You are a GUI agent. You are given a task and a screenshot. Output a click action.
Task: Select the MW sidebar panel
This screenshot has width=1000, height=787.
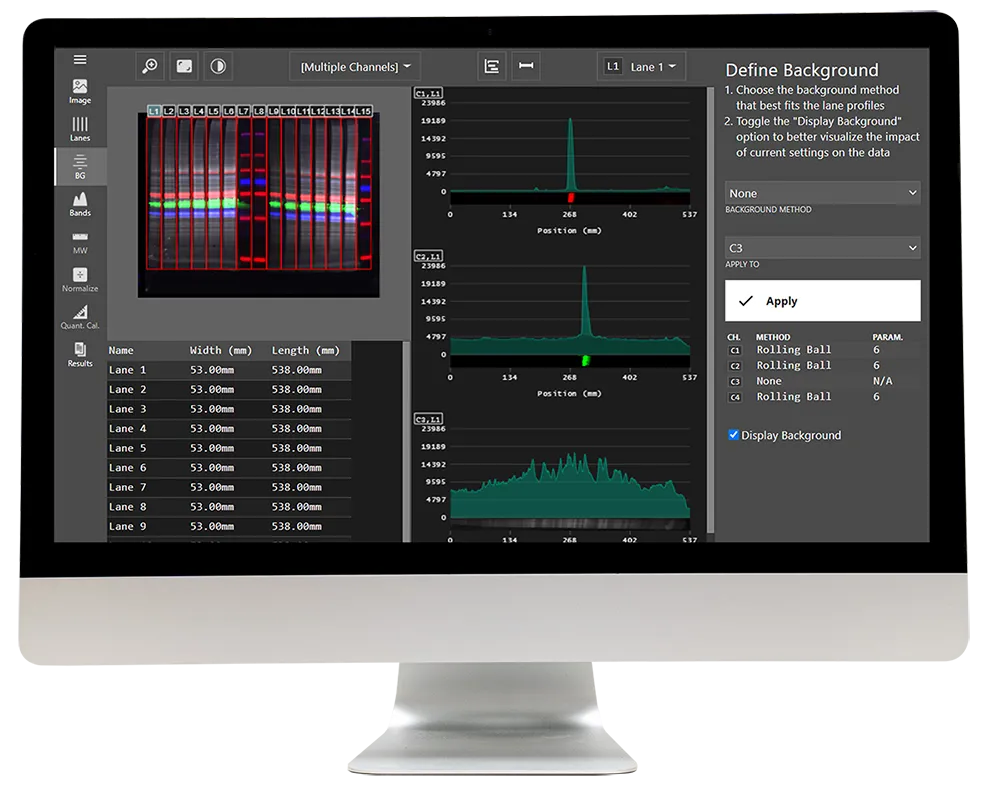(x=79, y=244)
